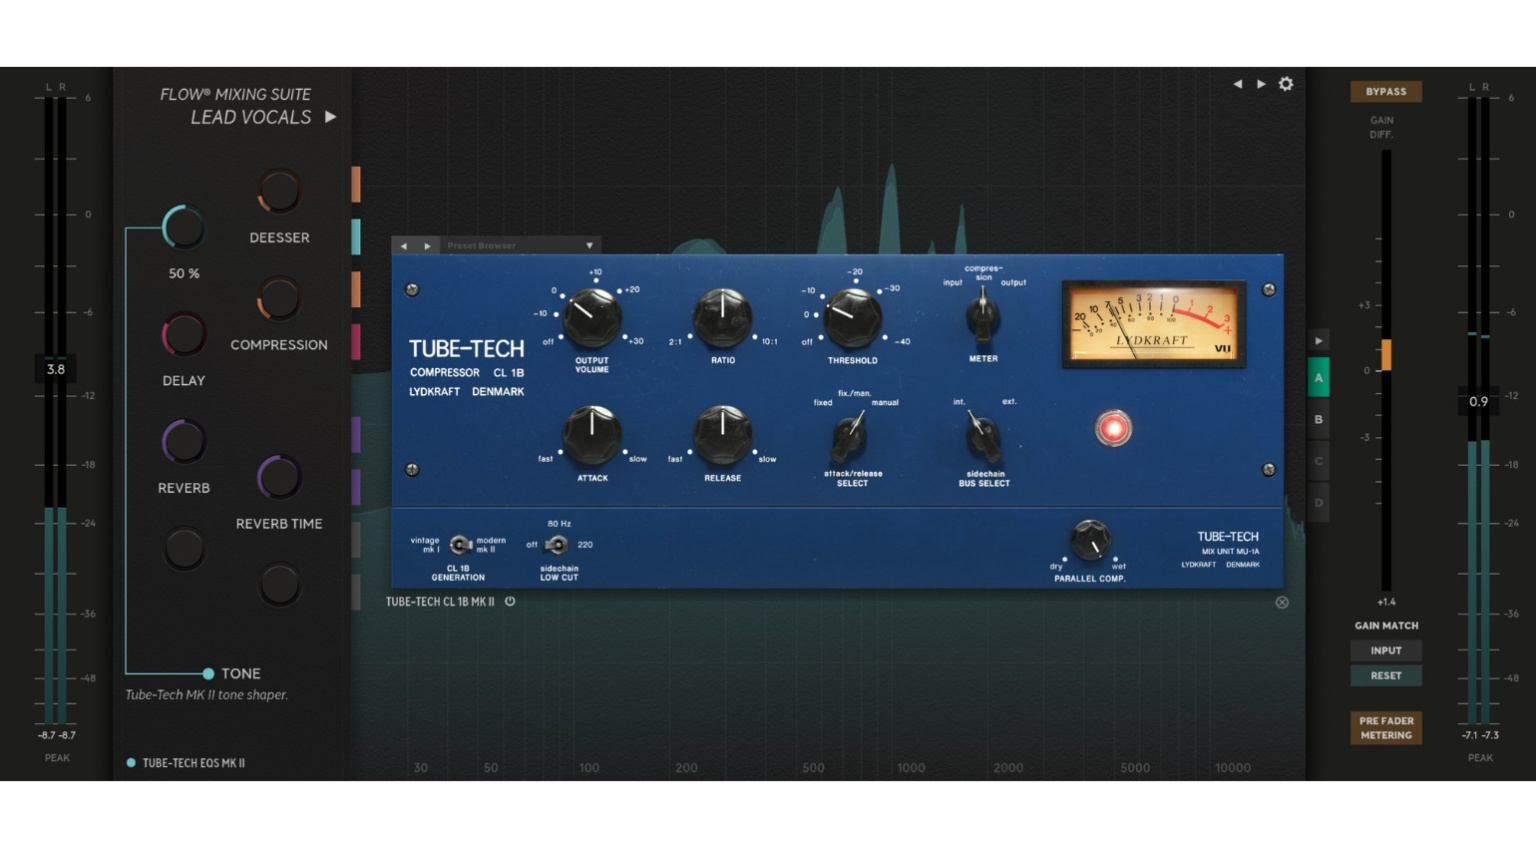Remove the plugin using the circled X icon
This screenshot has width=1536, height=848.
tap(1281, 602)
